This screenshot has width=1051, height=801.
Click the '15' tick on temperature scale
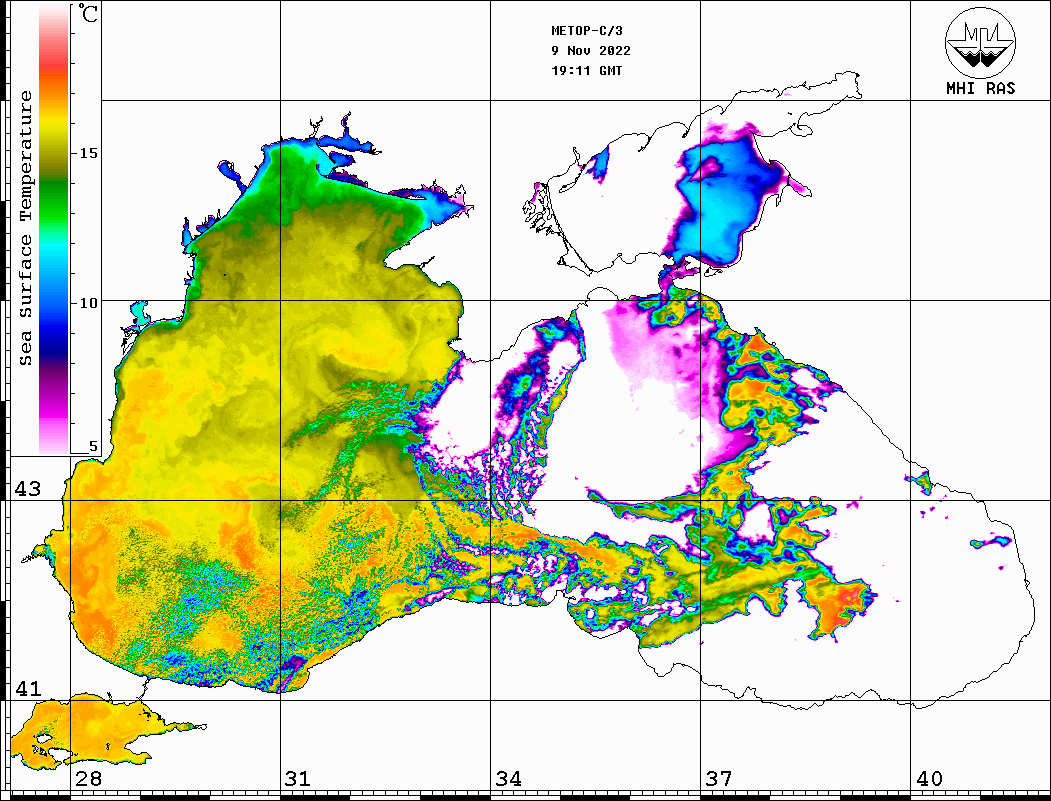[88, 153]
